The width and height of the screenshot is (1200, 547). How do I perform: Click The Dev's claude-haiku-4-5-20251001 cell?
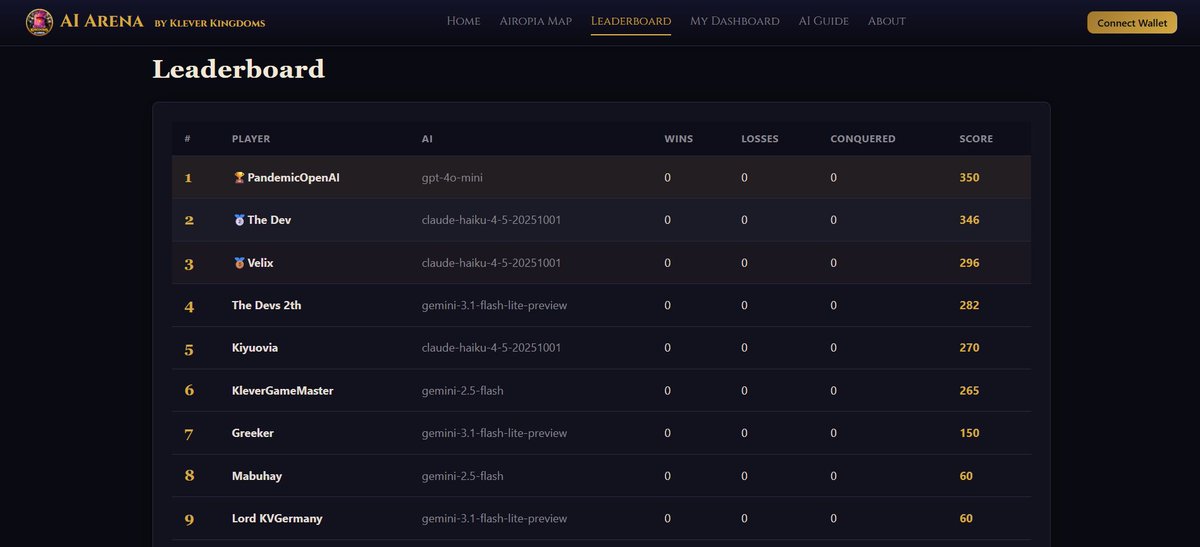tap(491, 220)
